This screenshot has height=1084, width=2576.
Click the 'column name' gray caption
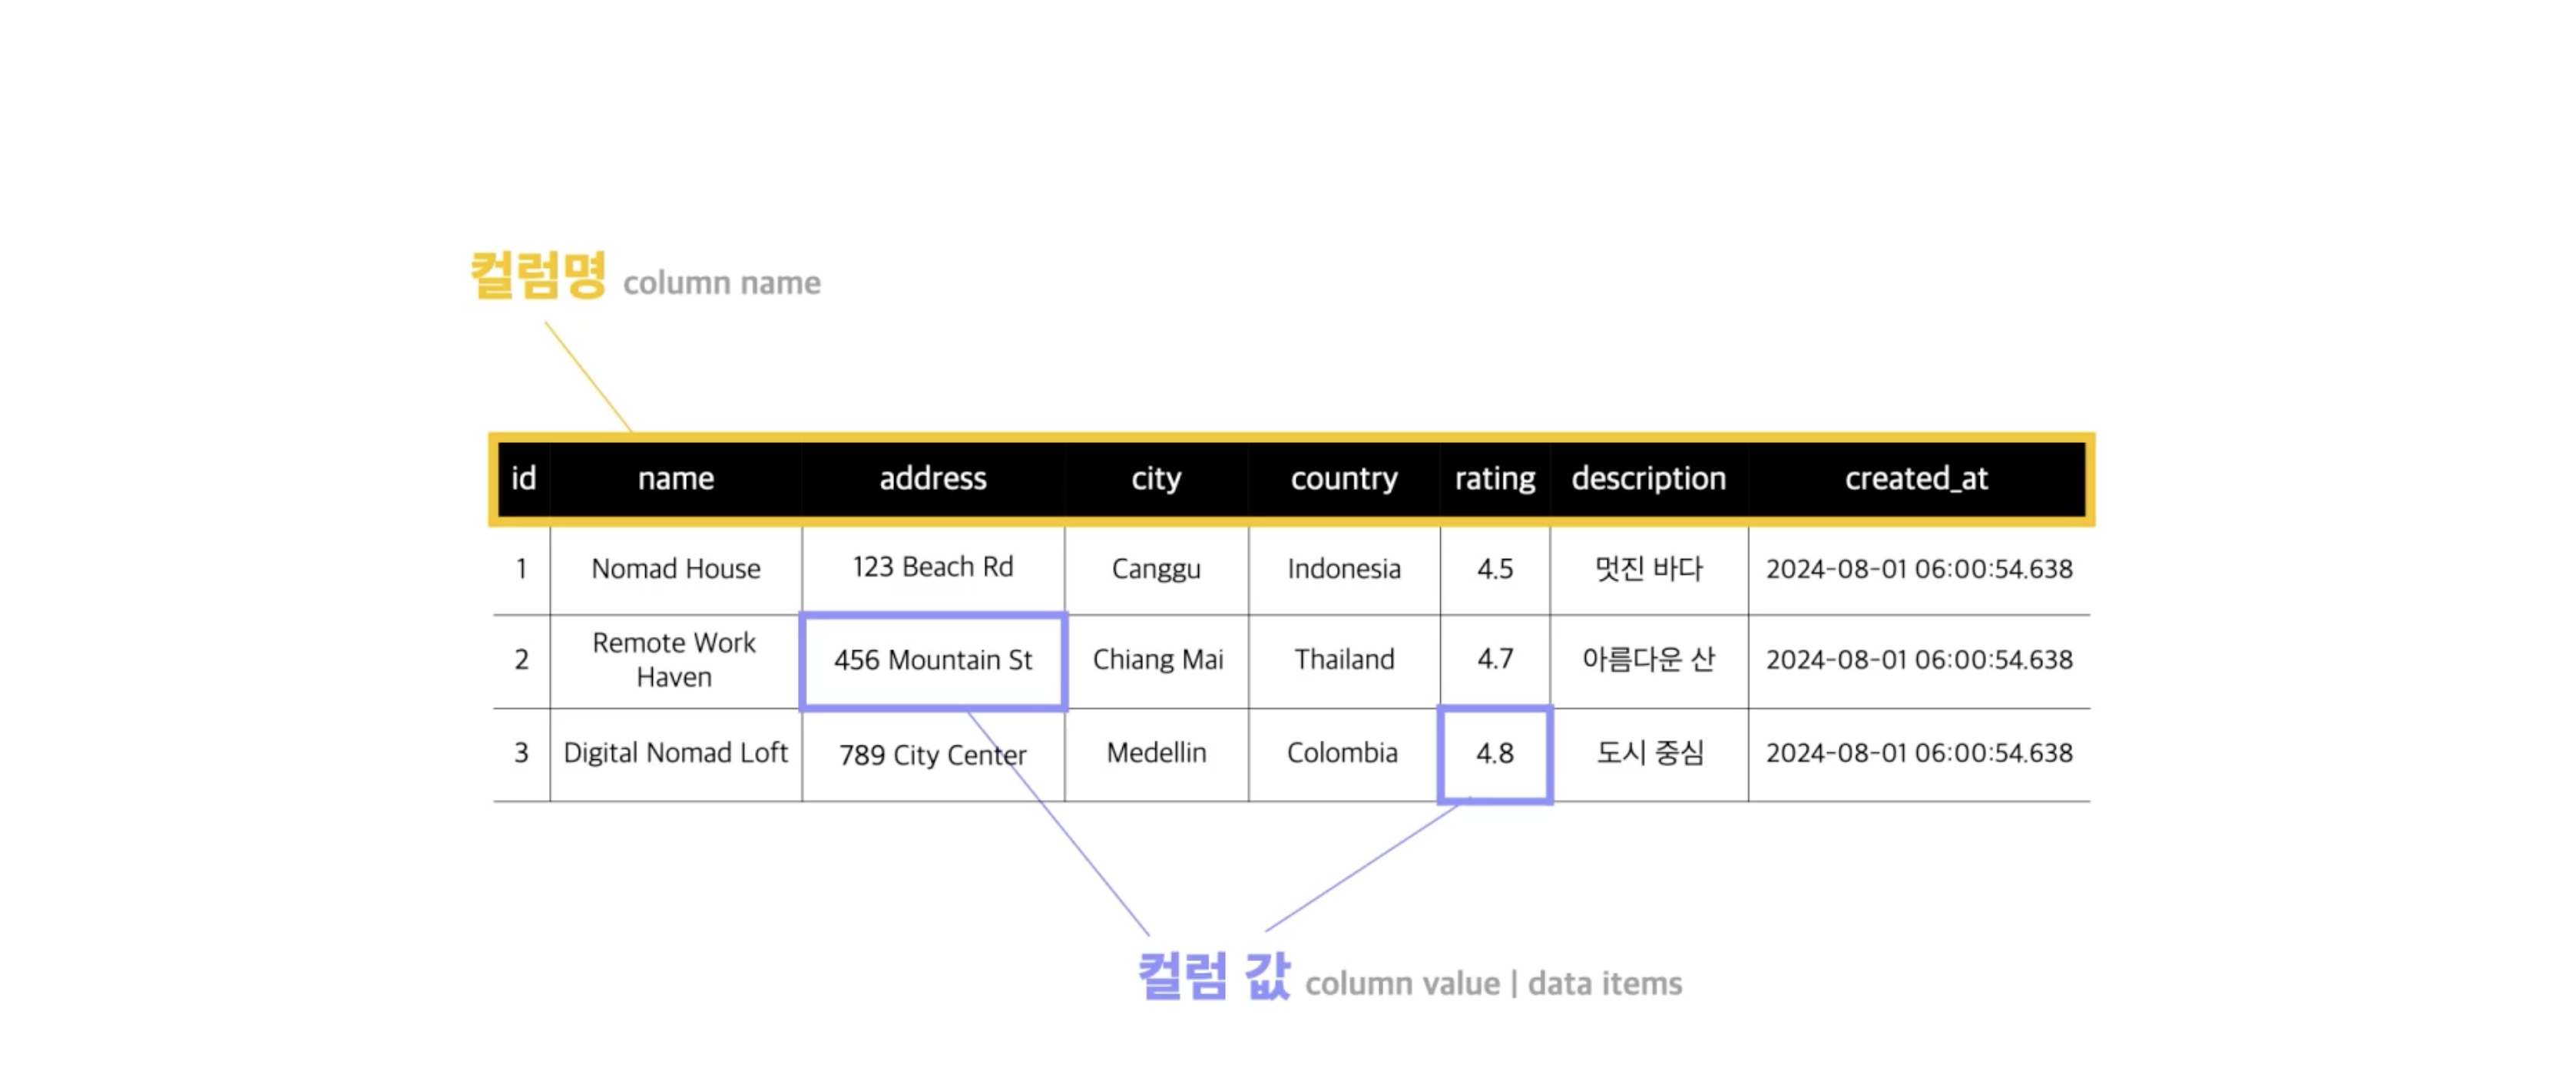click(722, 284)
